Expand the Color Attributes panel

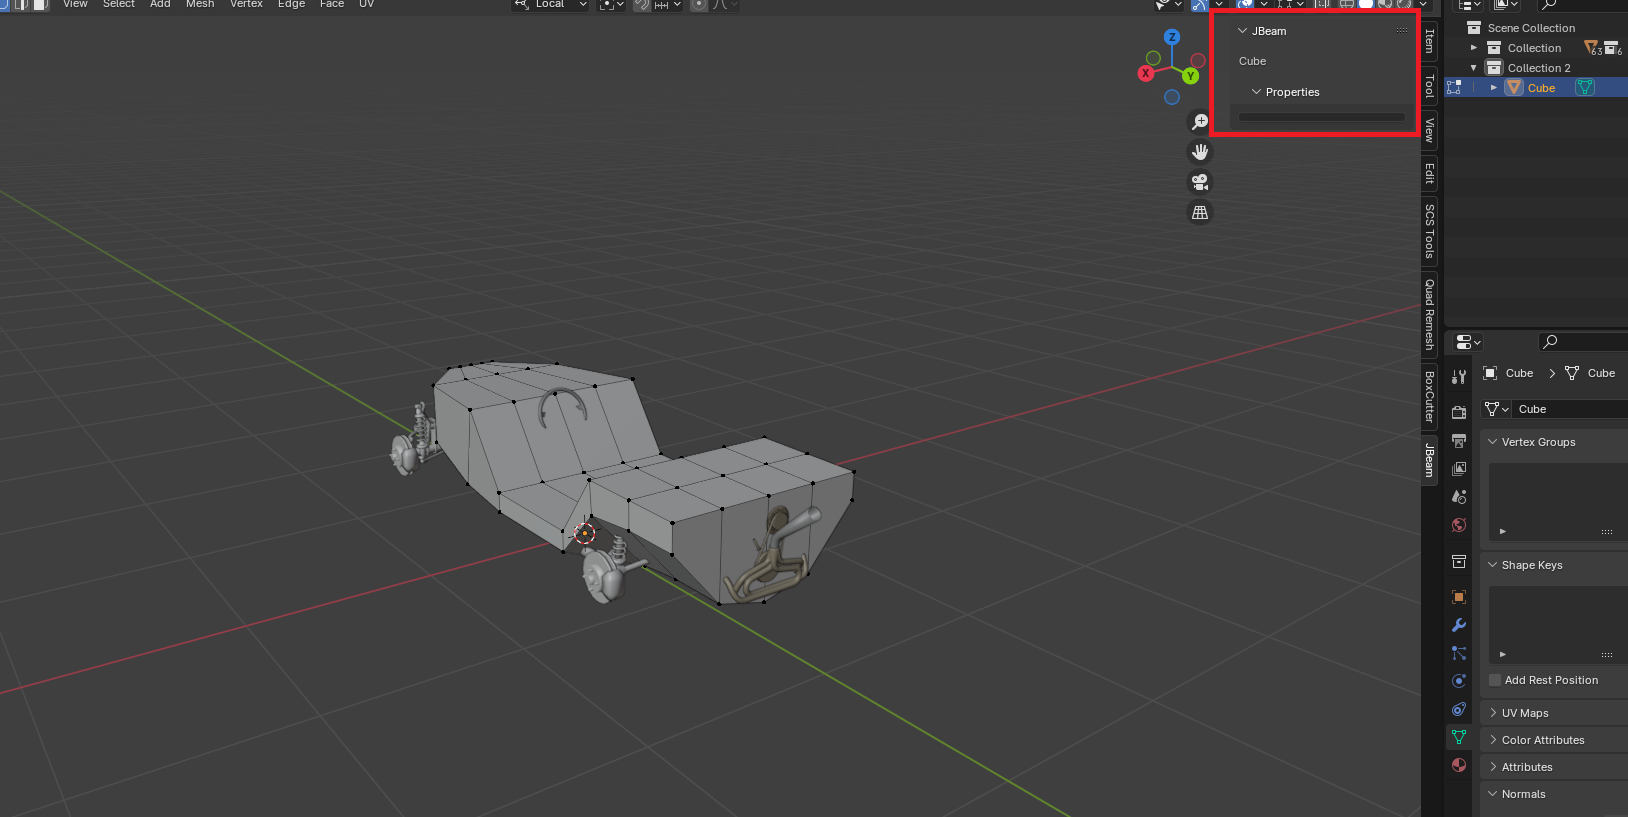tap(1542, 740)
